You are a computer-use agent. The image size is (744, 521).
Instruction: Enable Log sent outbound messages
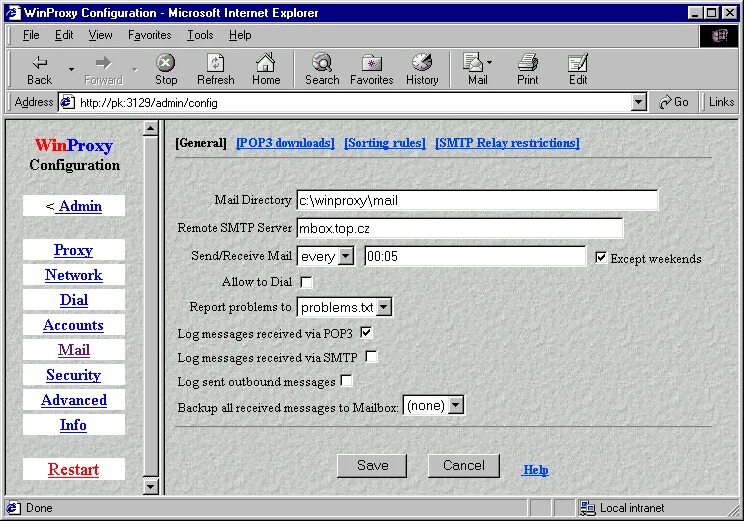pyautogui.click(x=347, y=381)
